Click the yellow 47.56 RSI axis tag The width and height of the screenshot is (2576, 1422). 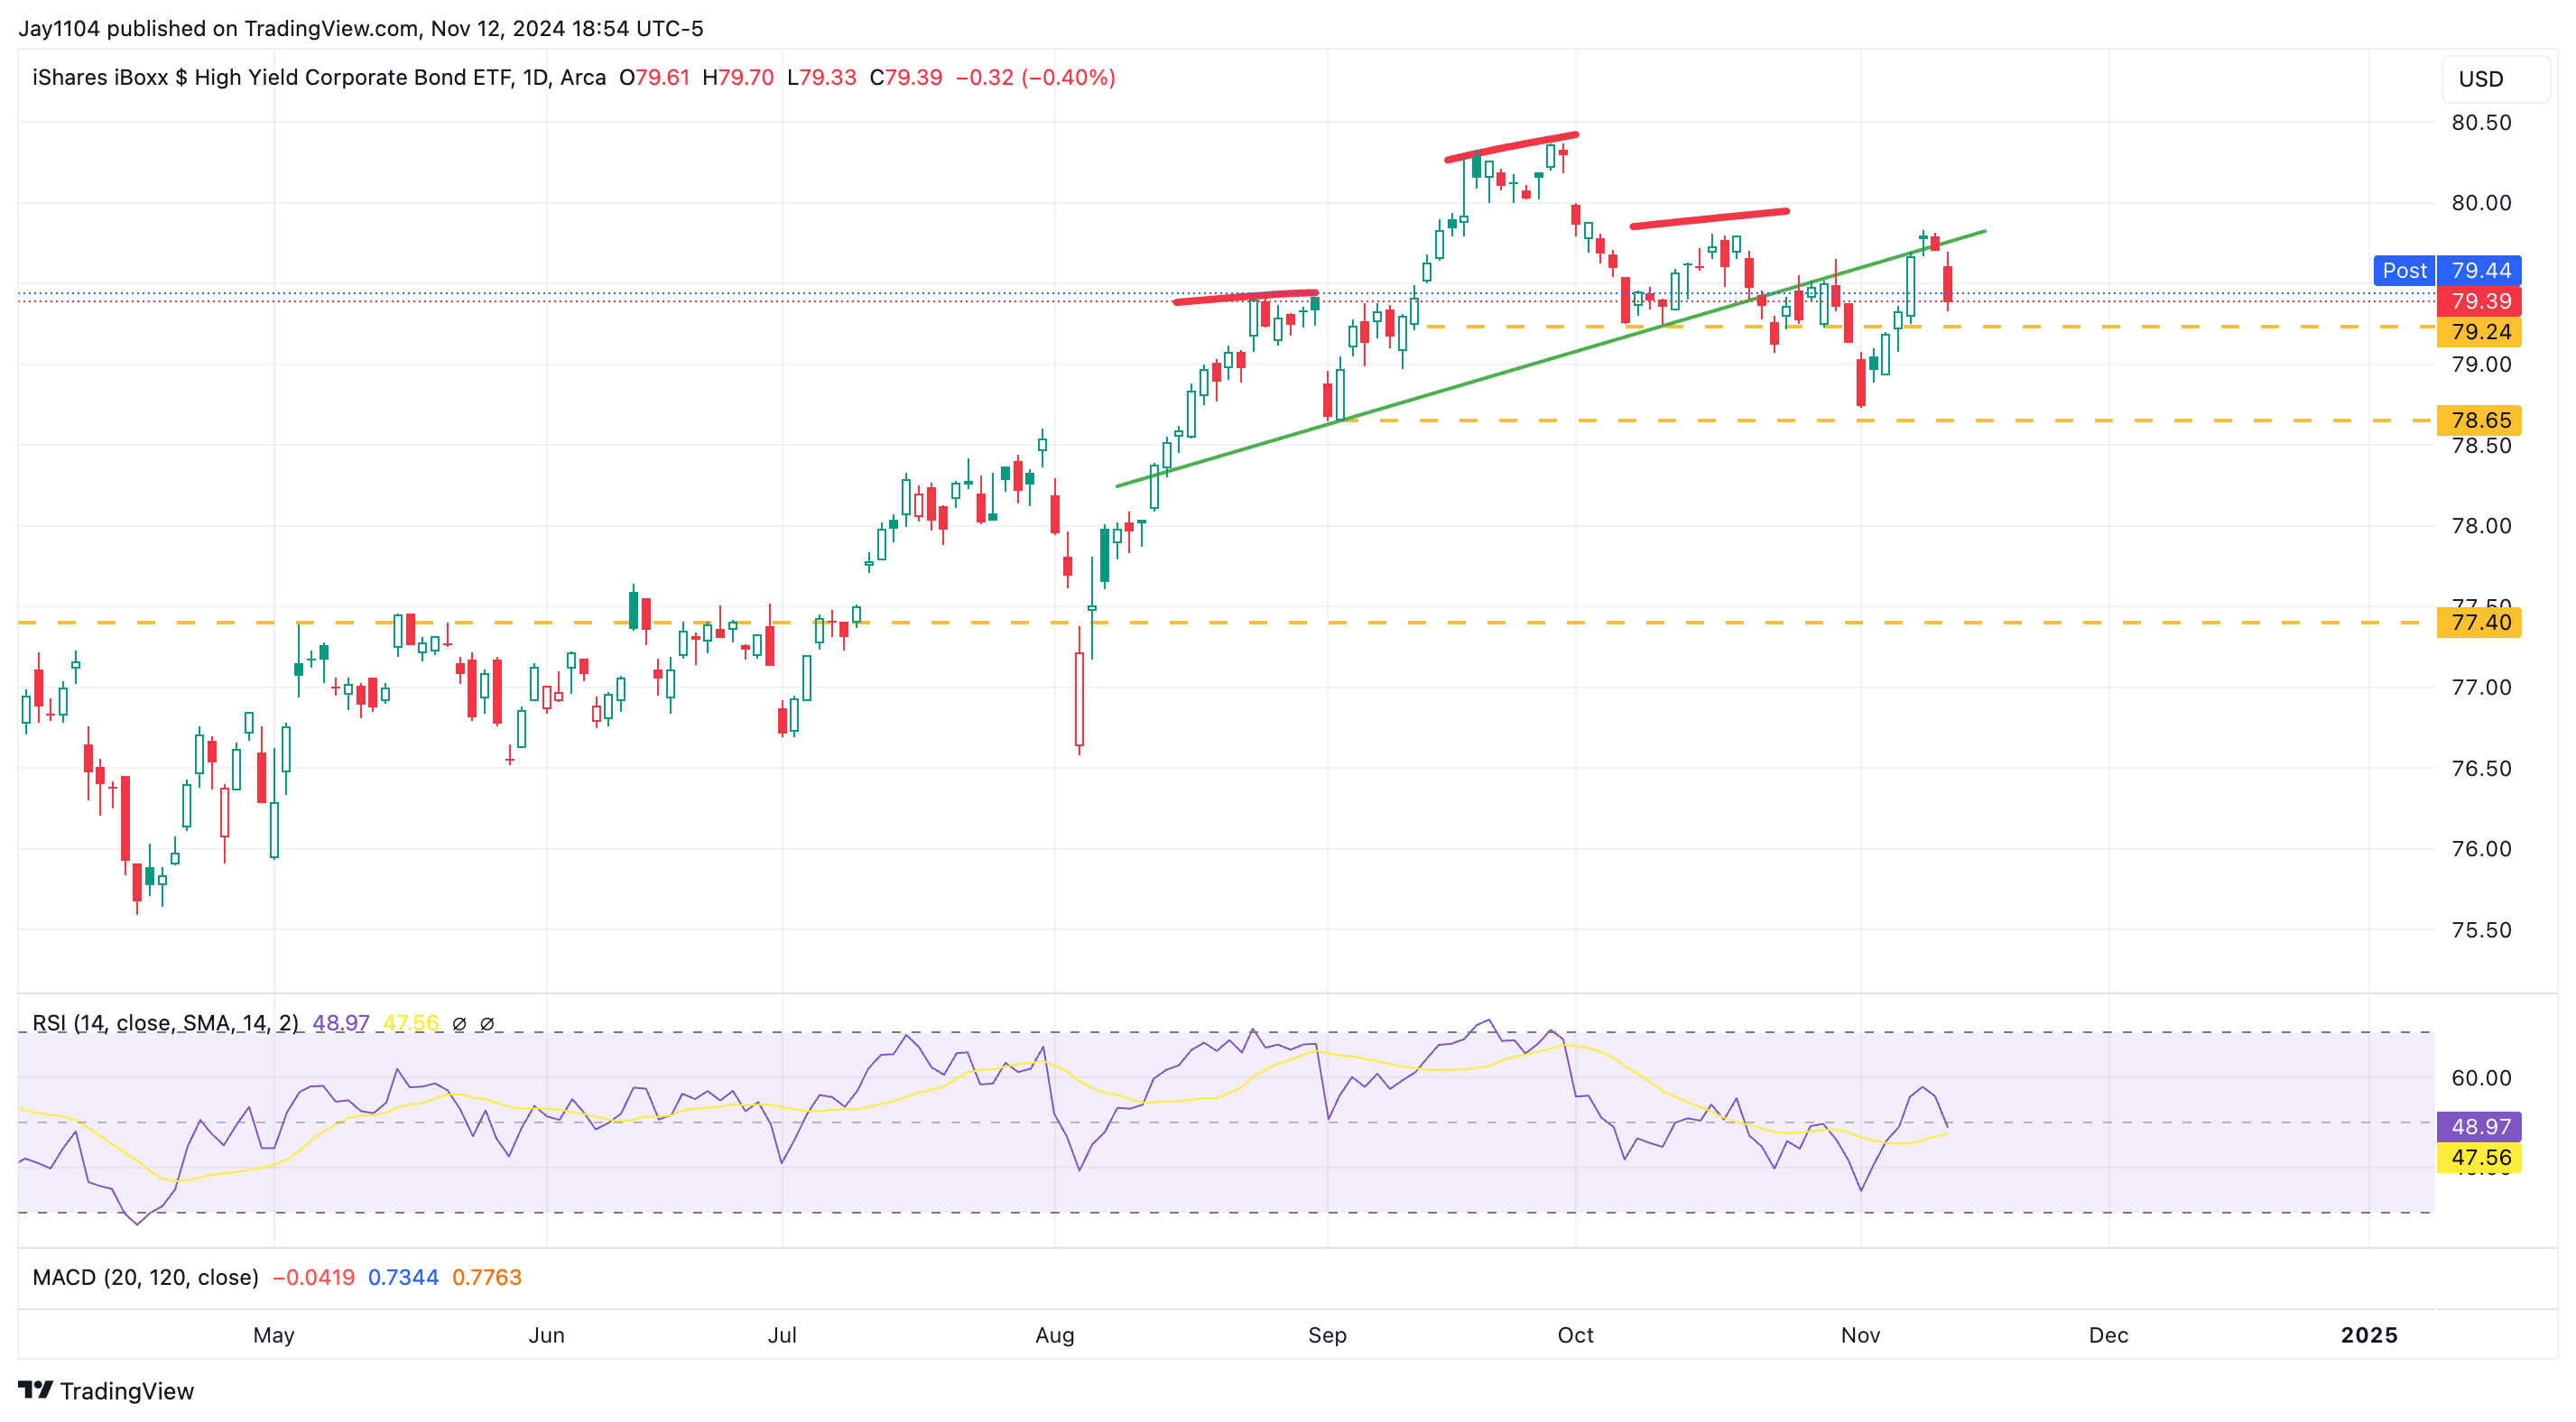[2480, 1157]
